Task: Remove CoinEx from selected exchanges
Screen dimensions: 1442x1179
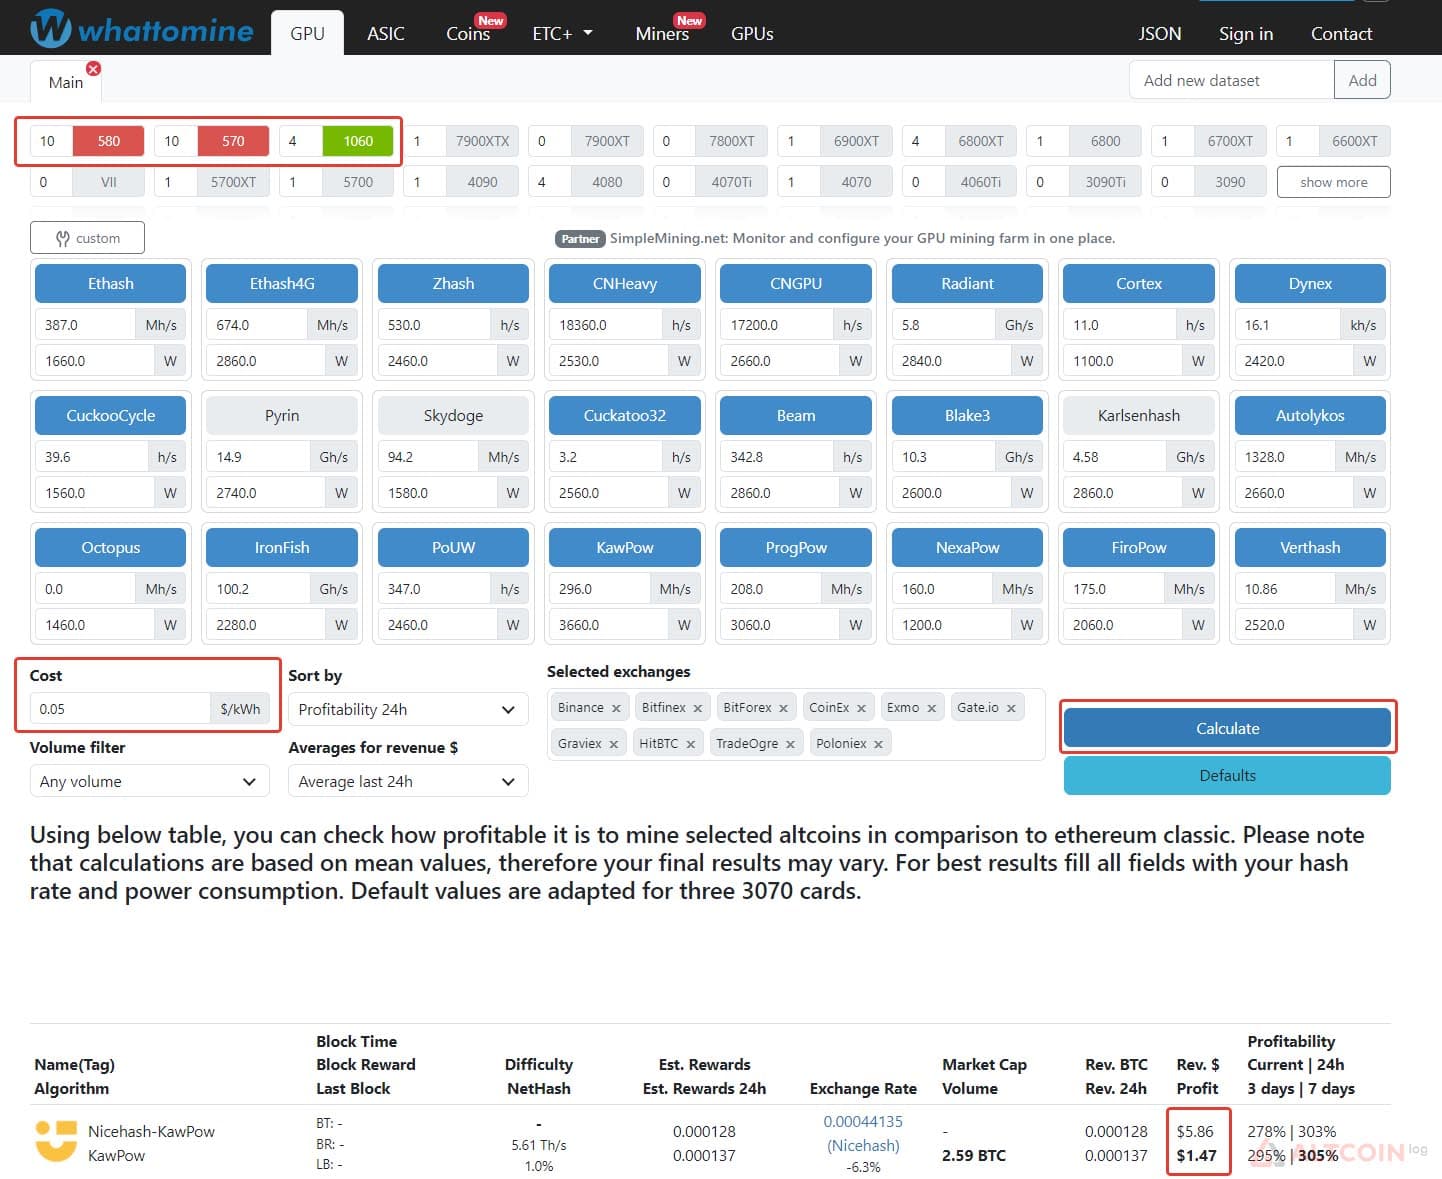Action: point(861,708)
